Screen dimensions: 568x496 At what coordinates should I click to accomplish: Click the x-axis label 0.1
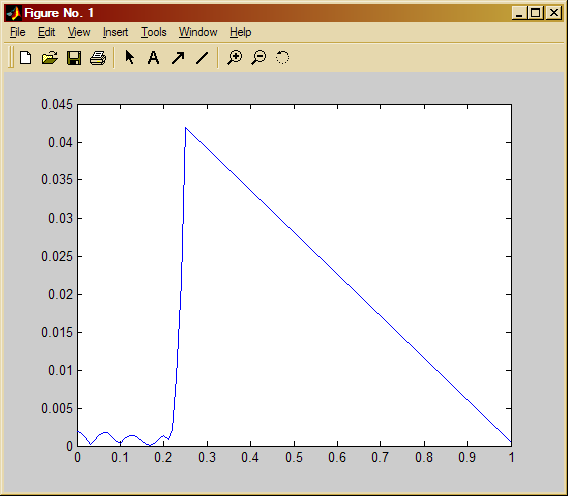pos(120,458)
